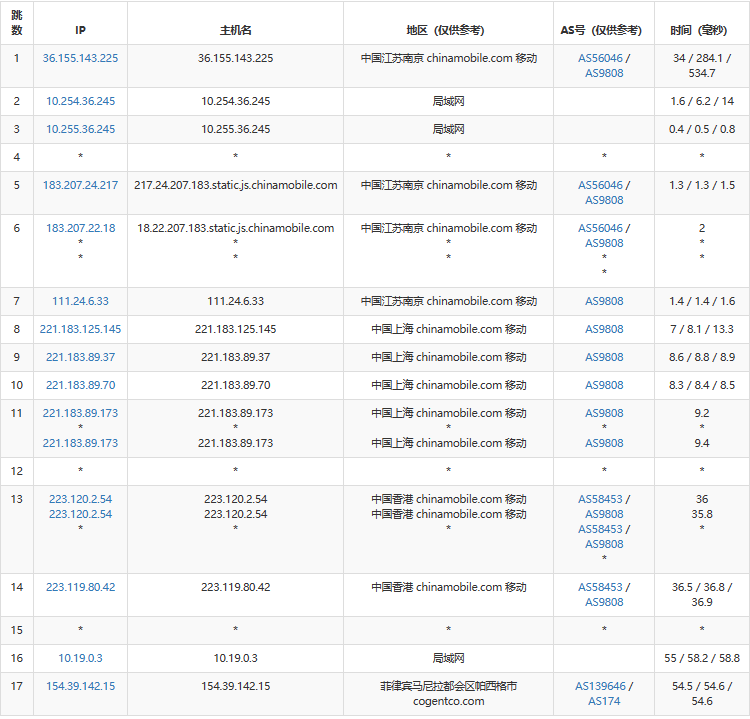
Task: Click AS9808 link in hop 14 row
Action: 604,602
